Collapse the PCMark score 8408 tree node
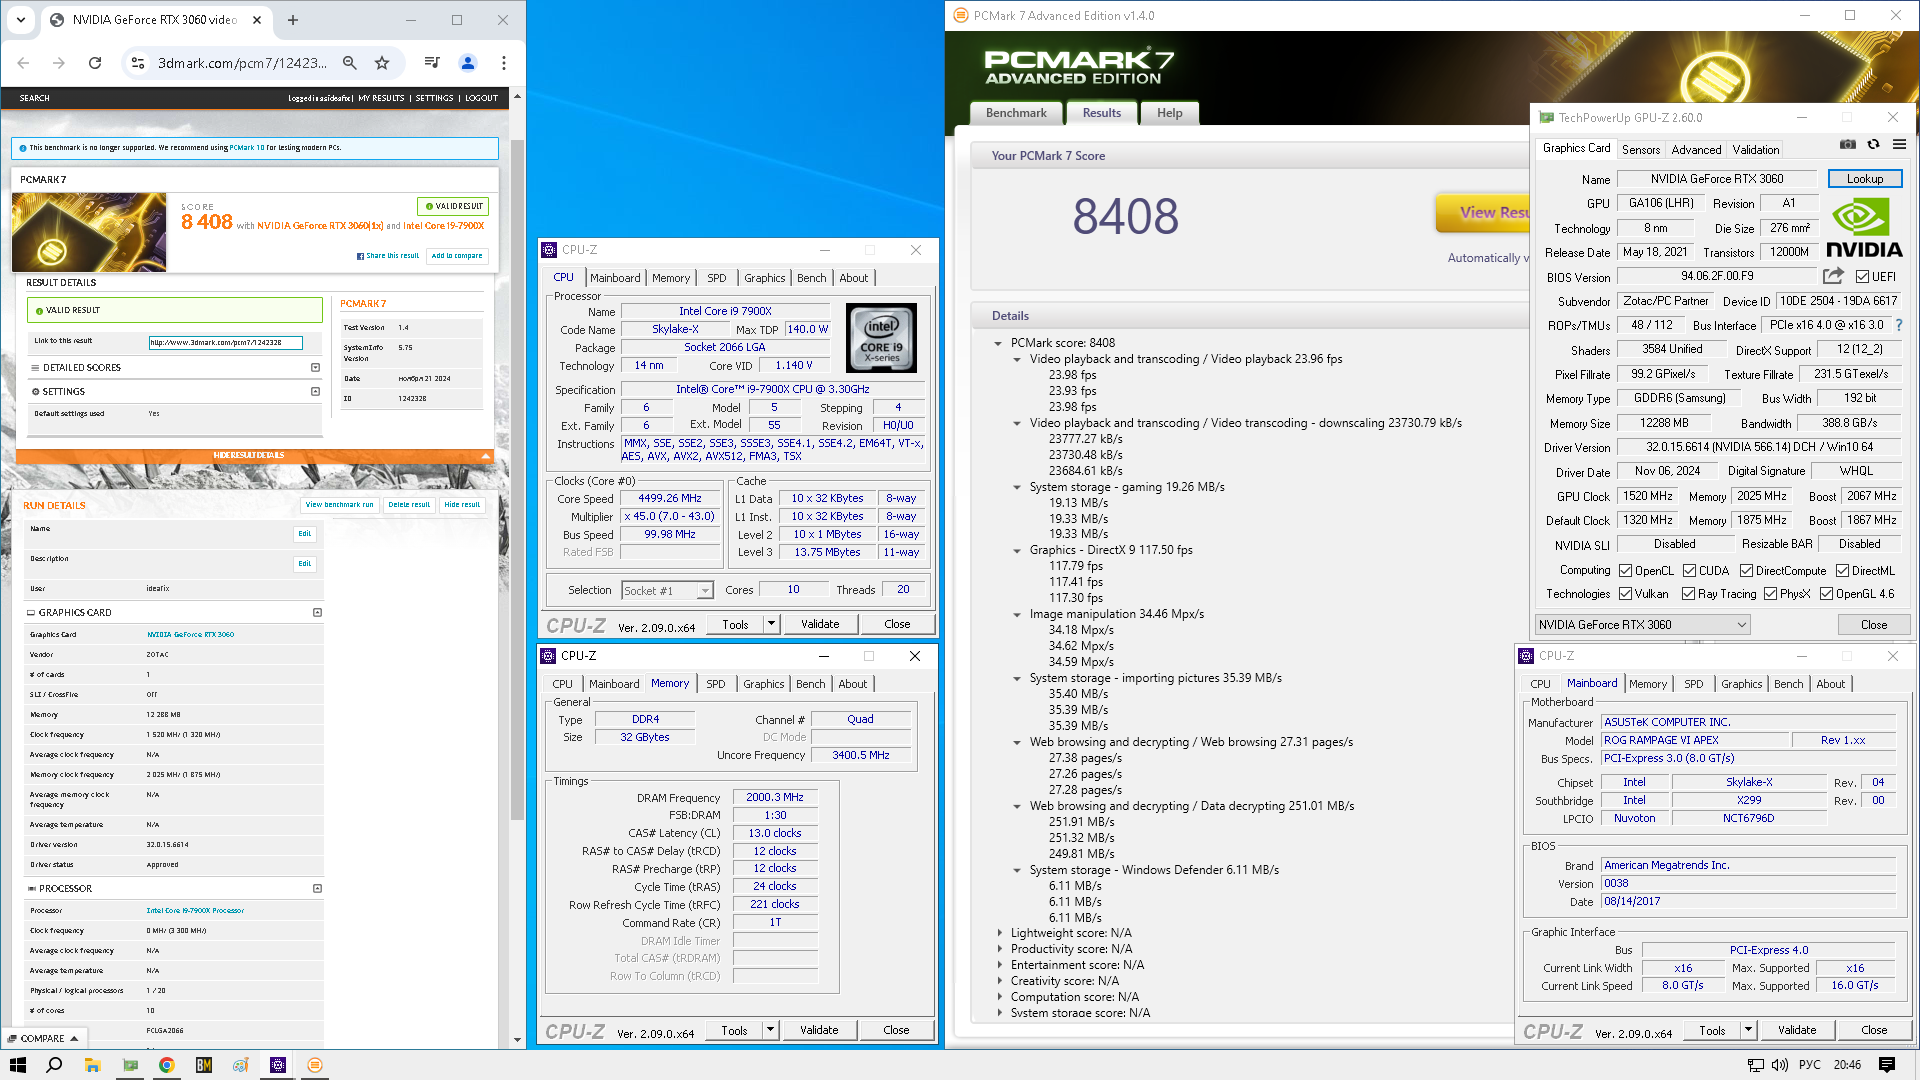 click(x=998, y=343)
